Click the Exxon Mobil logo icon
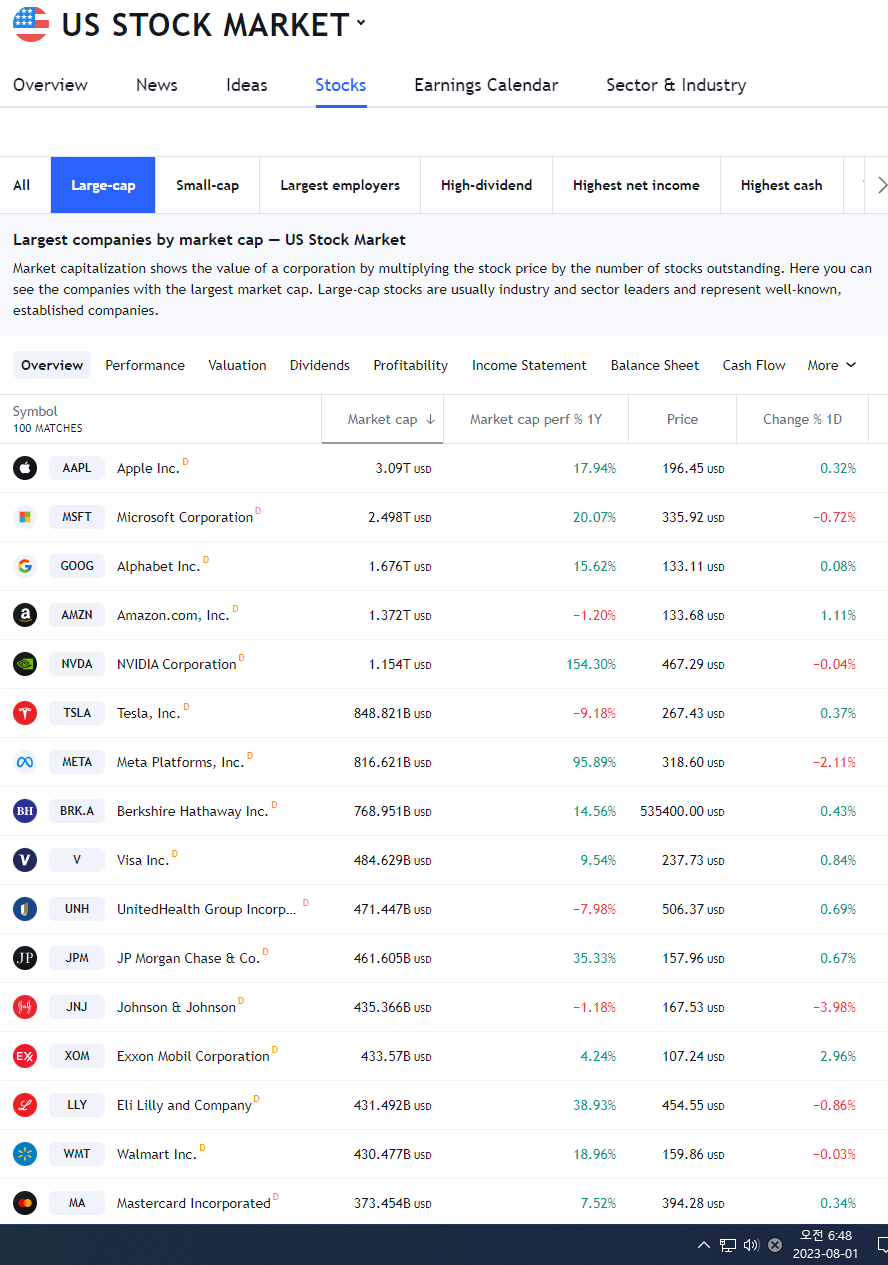888x1265 pixels. (x=25, y=1056)
